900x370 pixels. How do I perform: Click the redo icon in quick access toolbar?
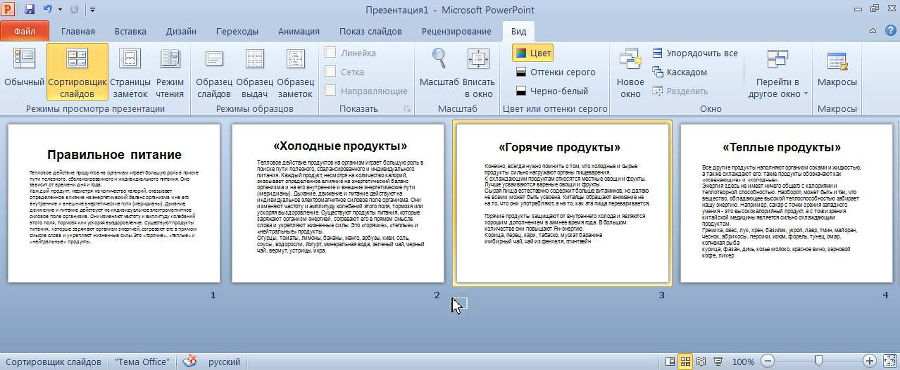[73, 10]
